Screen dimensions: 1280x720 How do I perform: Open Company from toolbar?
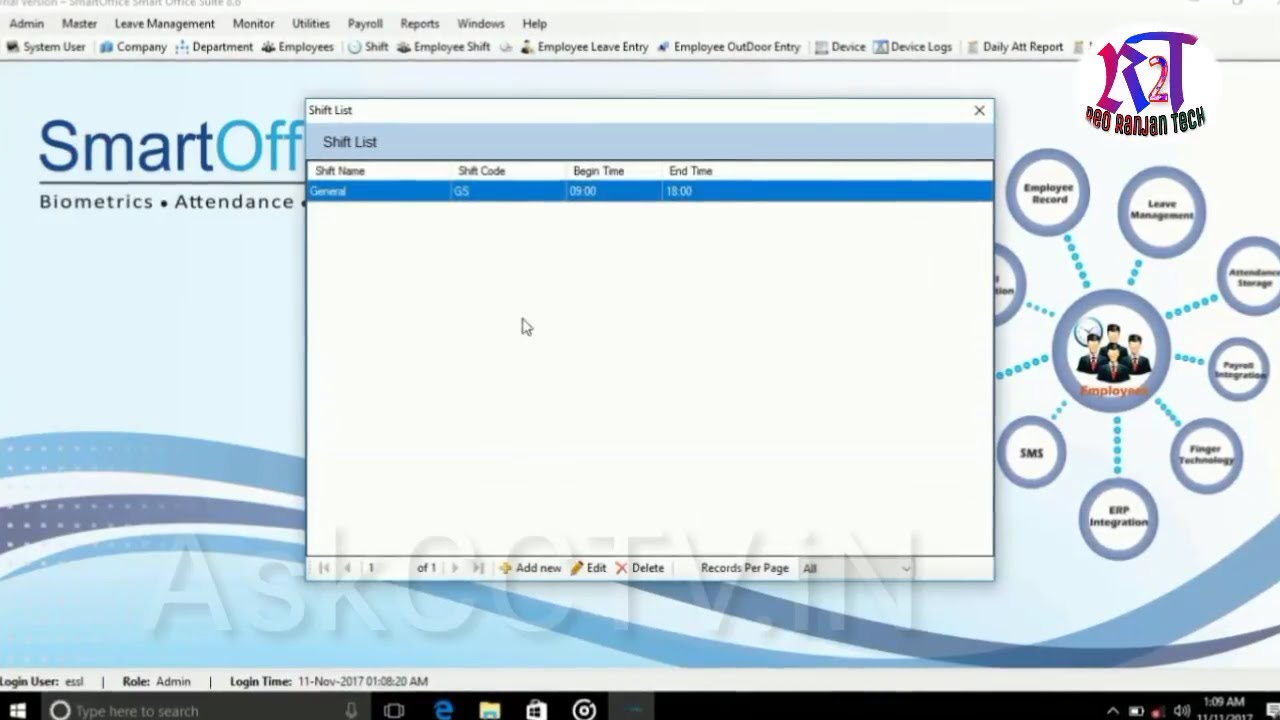(133, 47)
